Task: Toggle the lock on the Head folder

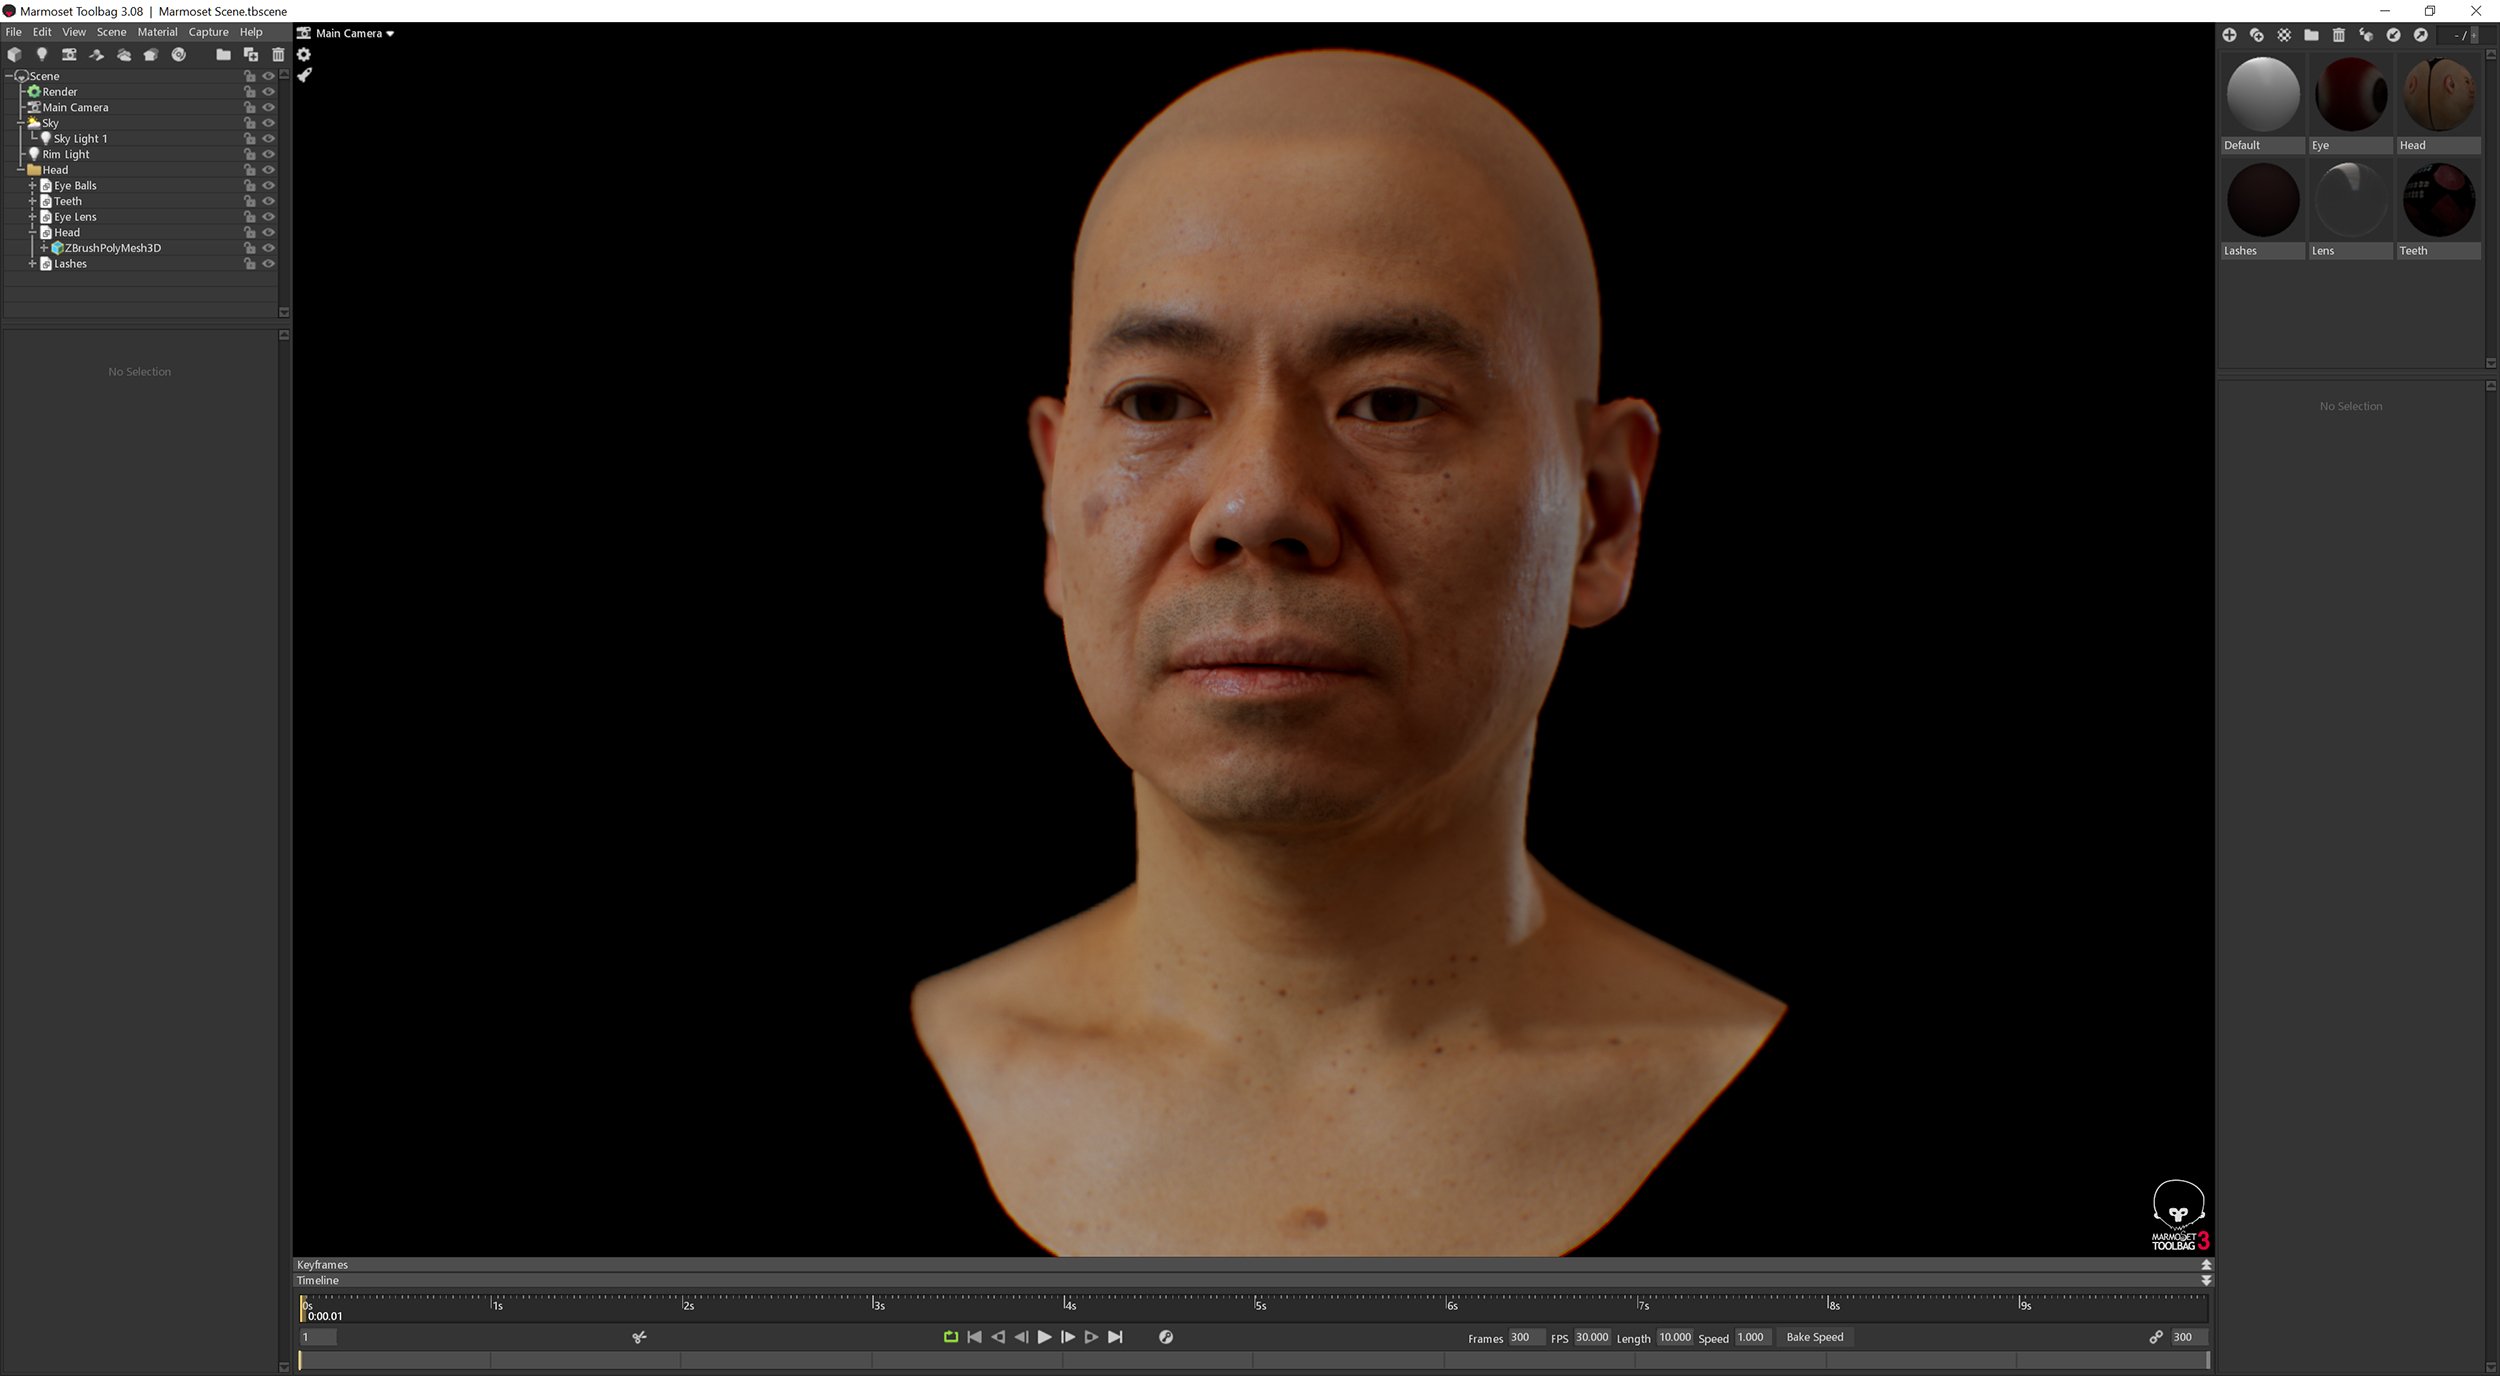Action: 249,169
